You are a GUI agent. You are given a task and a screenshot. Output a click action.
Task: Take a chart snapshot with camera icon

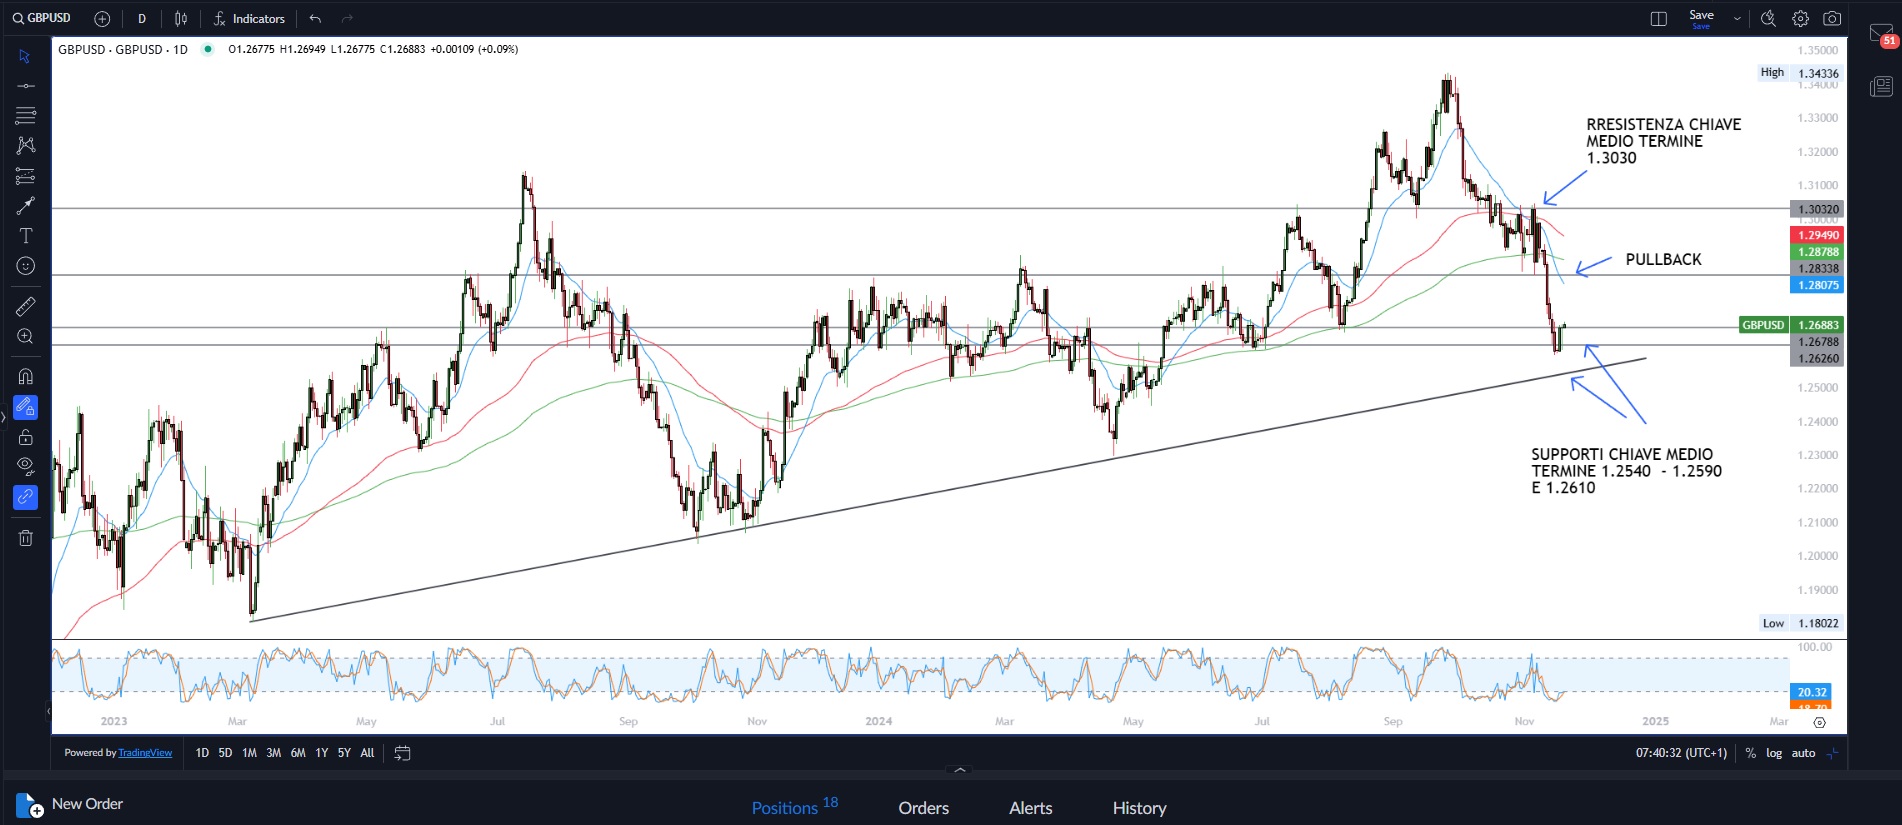tap(1832, 19)
